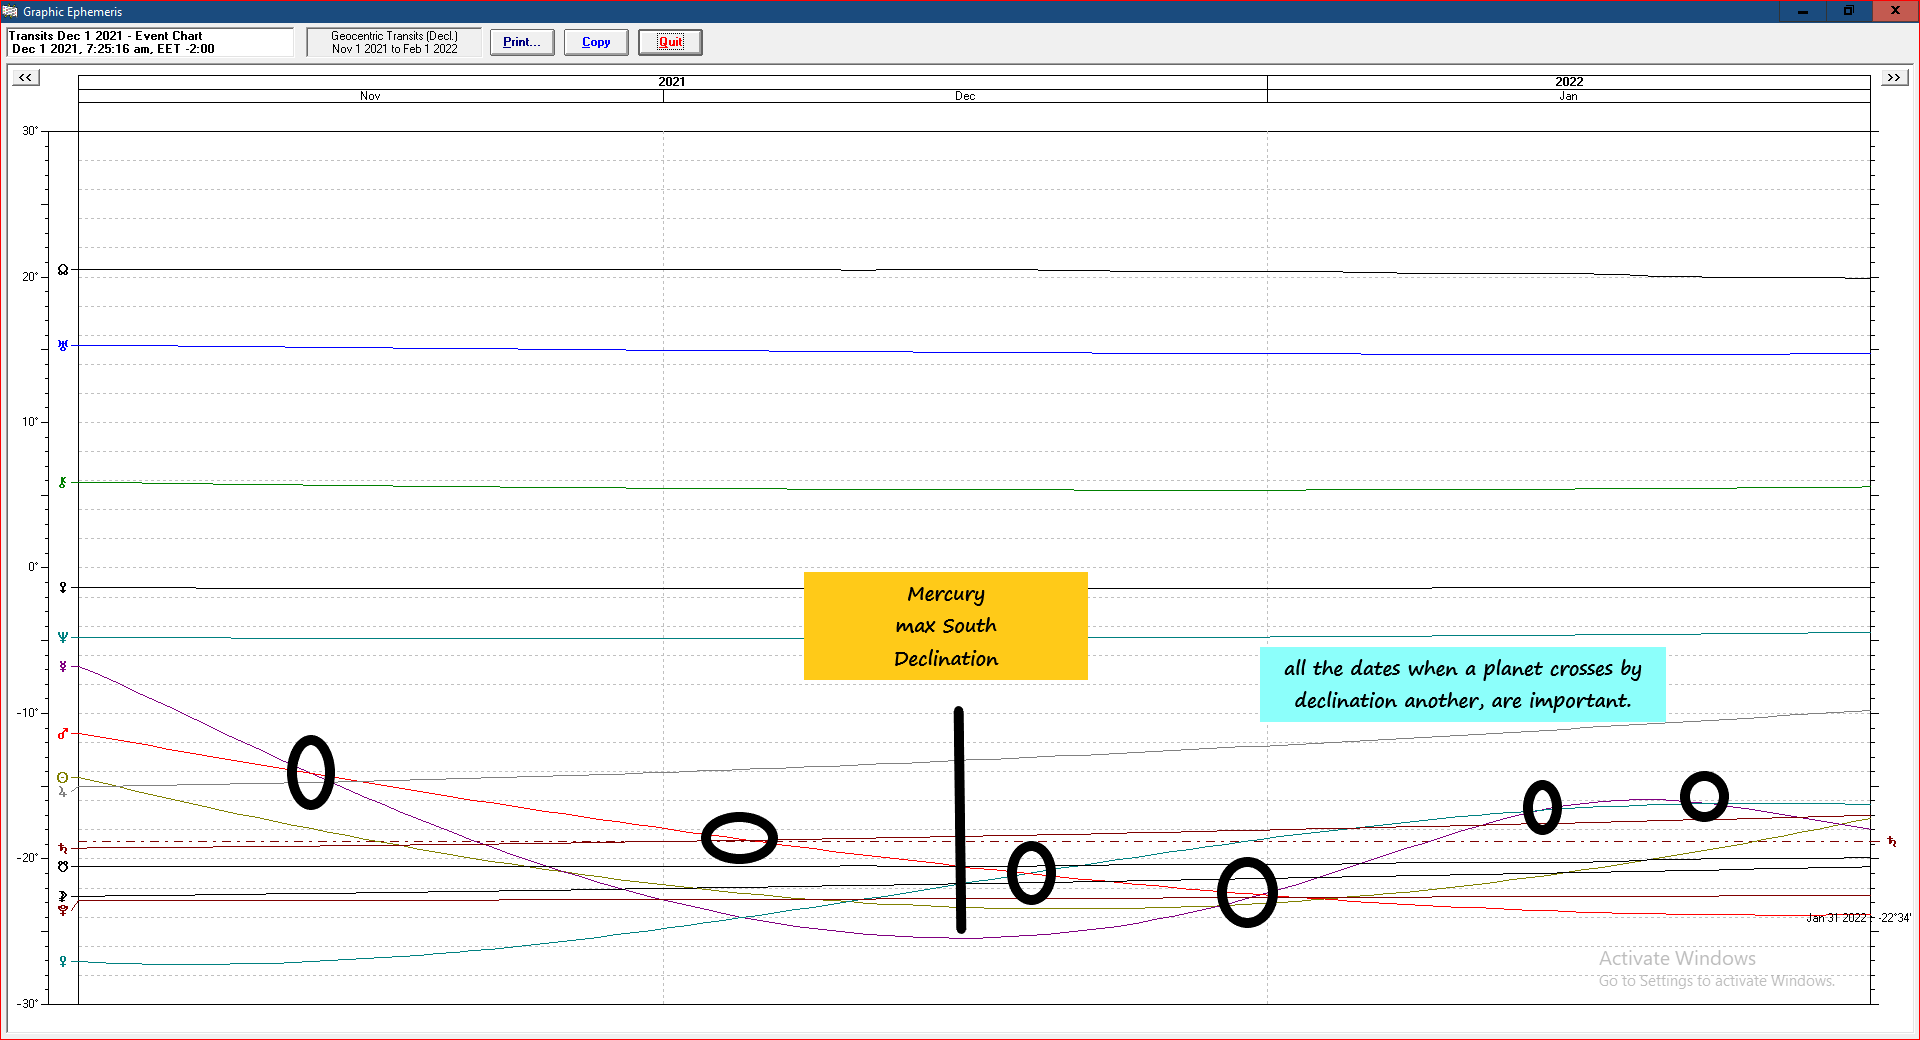Viewport: 1920px width, 1040px height.
Task: Advance to next period with >> button
Action: pos(1894,77)
